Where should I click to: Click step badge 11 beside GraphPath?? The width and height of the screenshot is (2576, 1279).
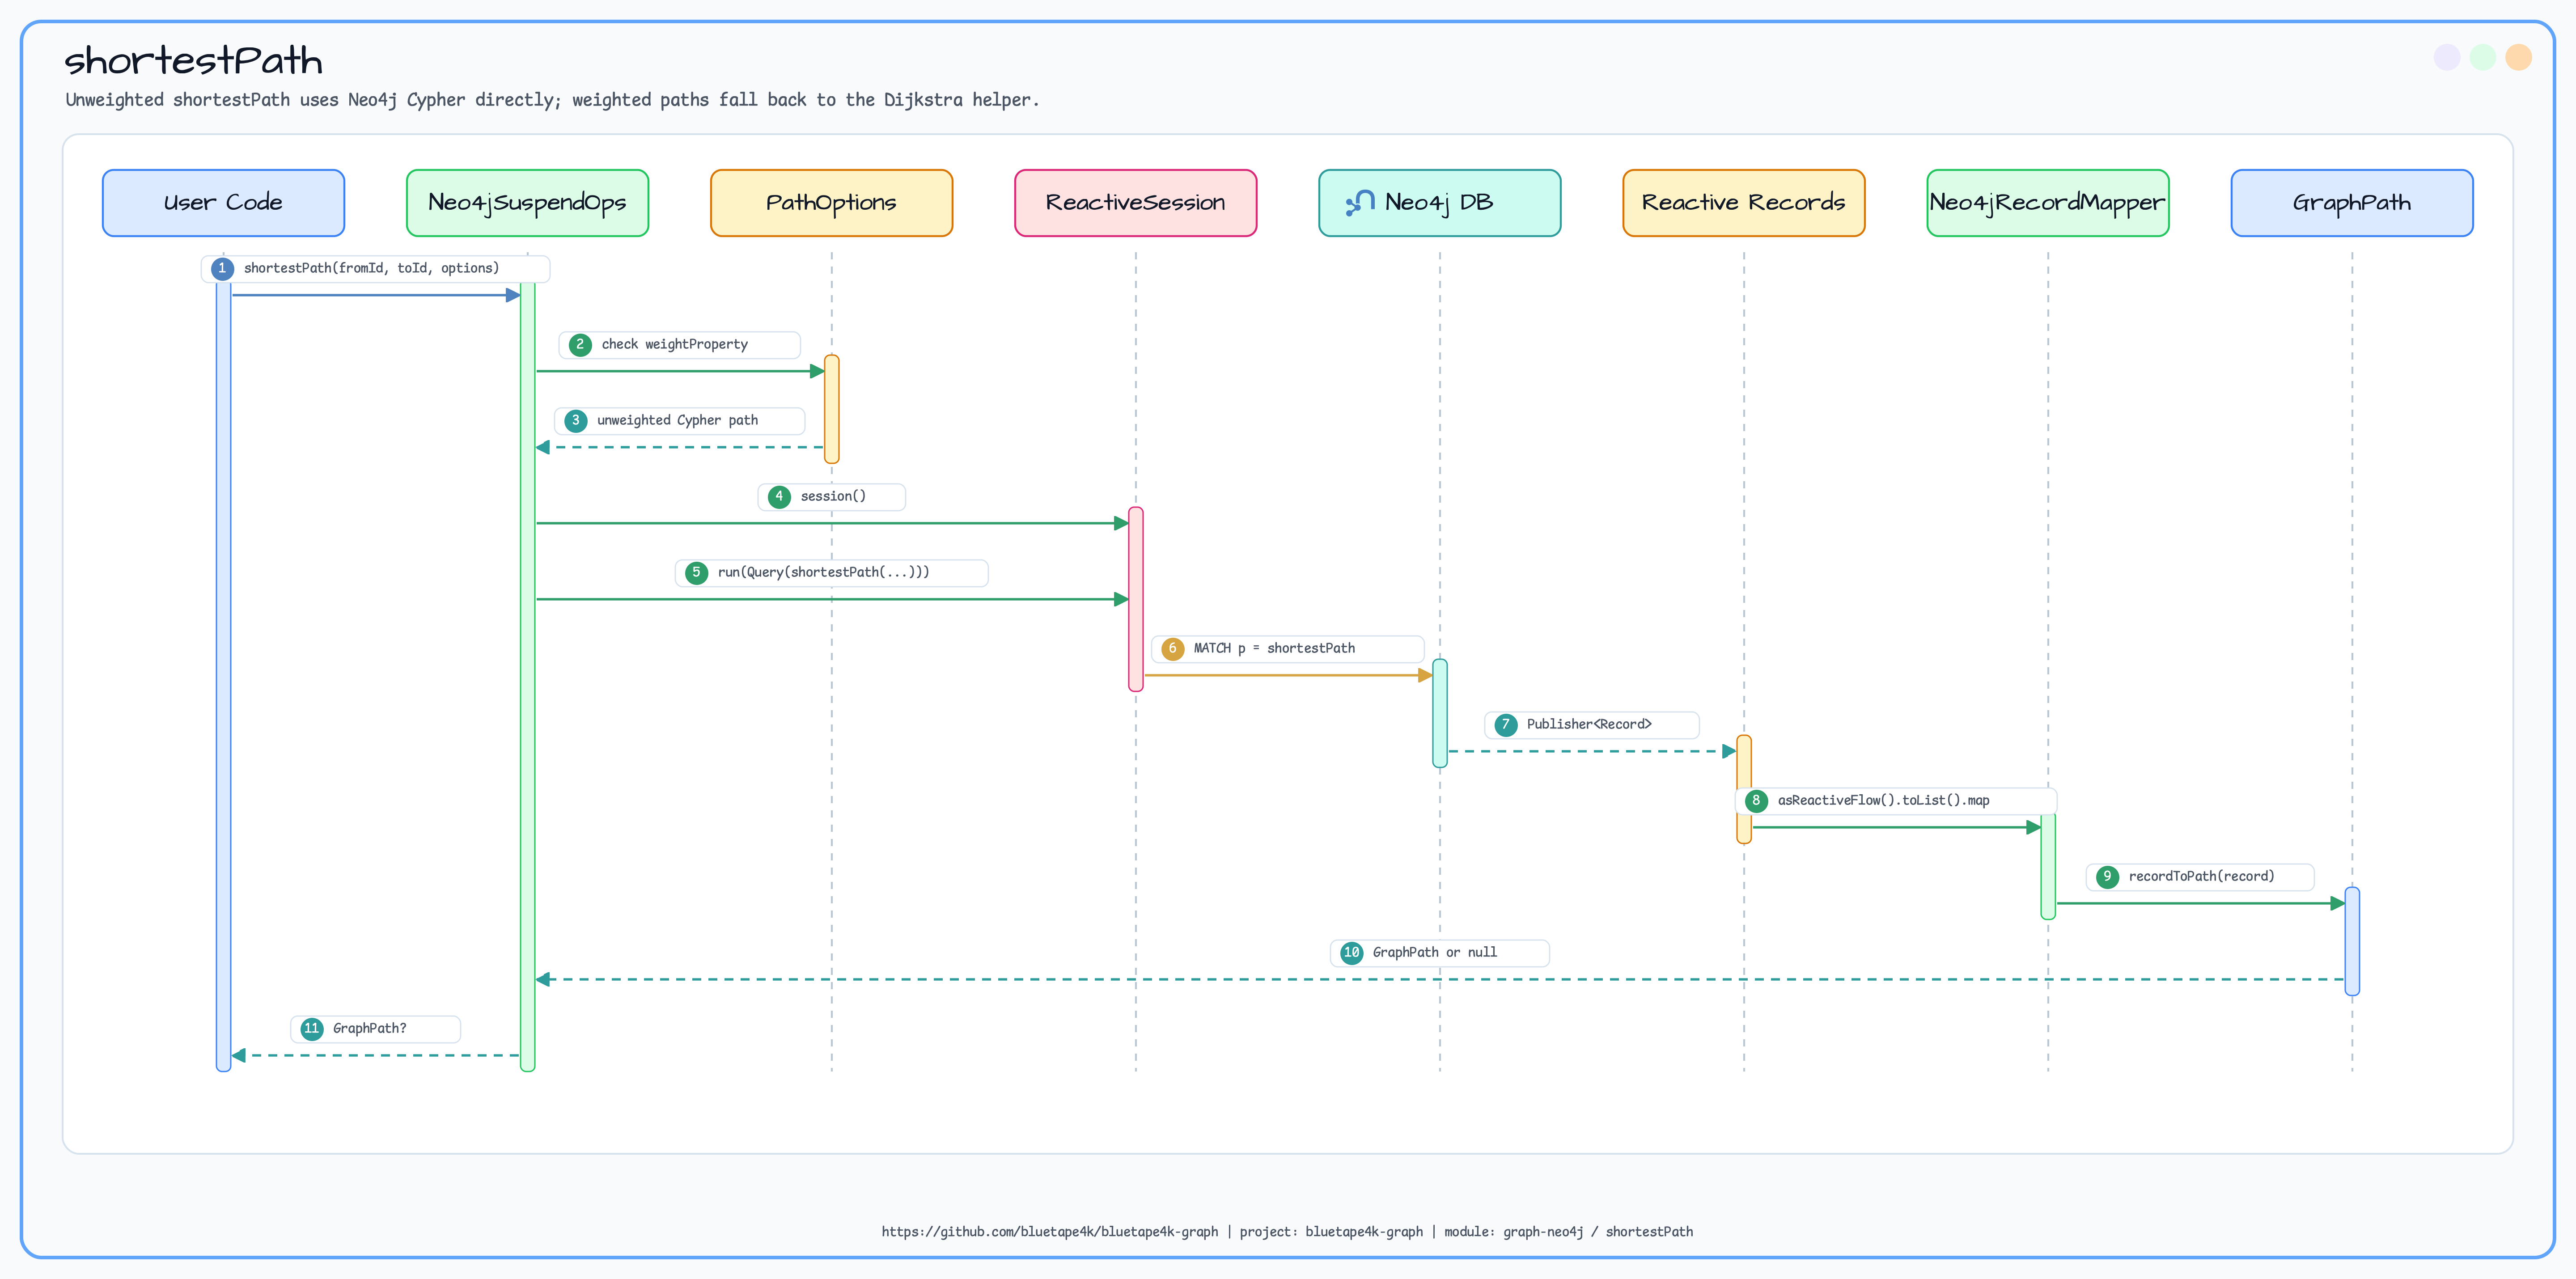312,1029
